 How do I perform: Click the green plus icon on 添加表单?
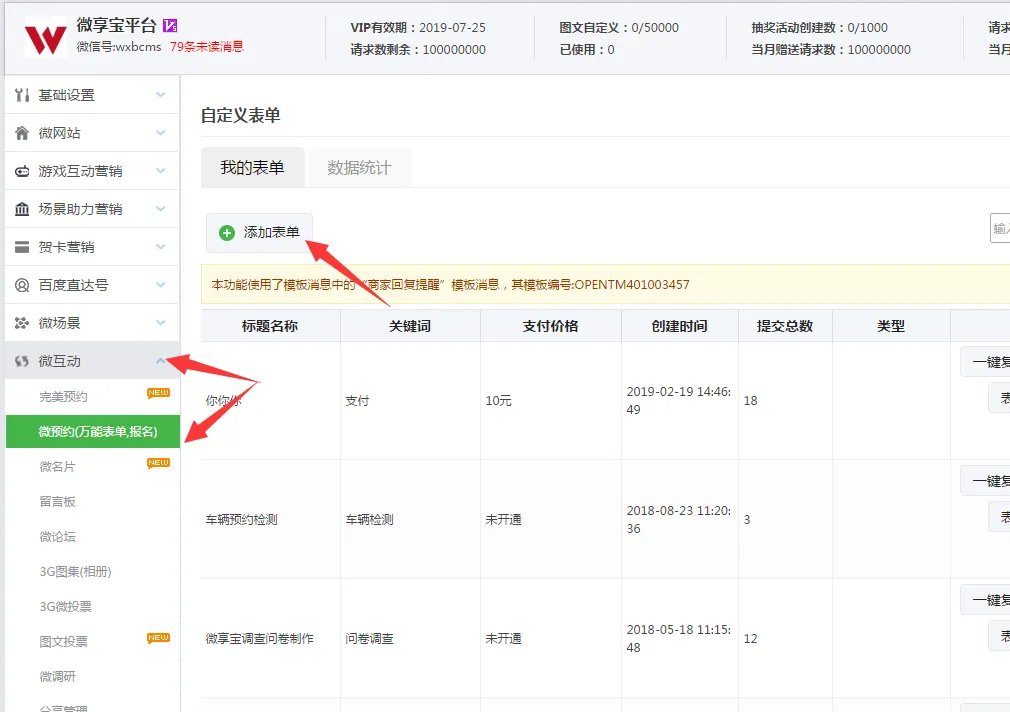click(x=228, y=232)
